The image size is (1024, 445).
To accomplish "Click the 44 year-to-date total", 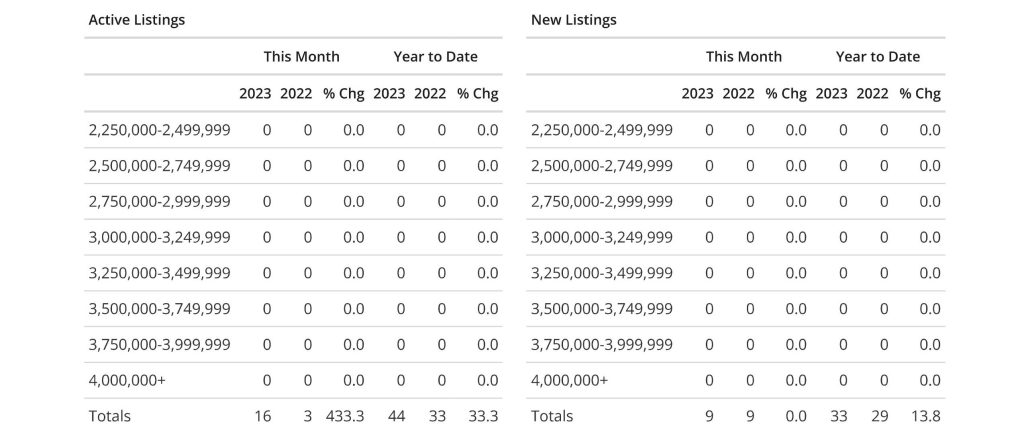I will click(x=398, y=416).
